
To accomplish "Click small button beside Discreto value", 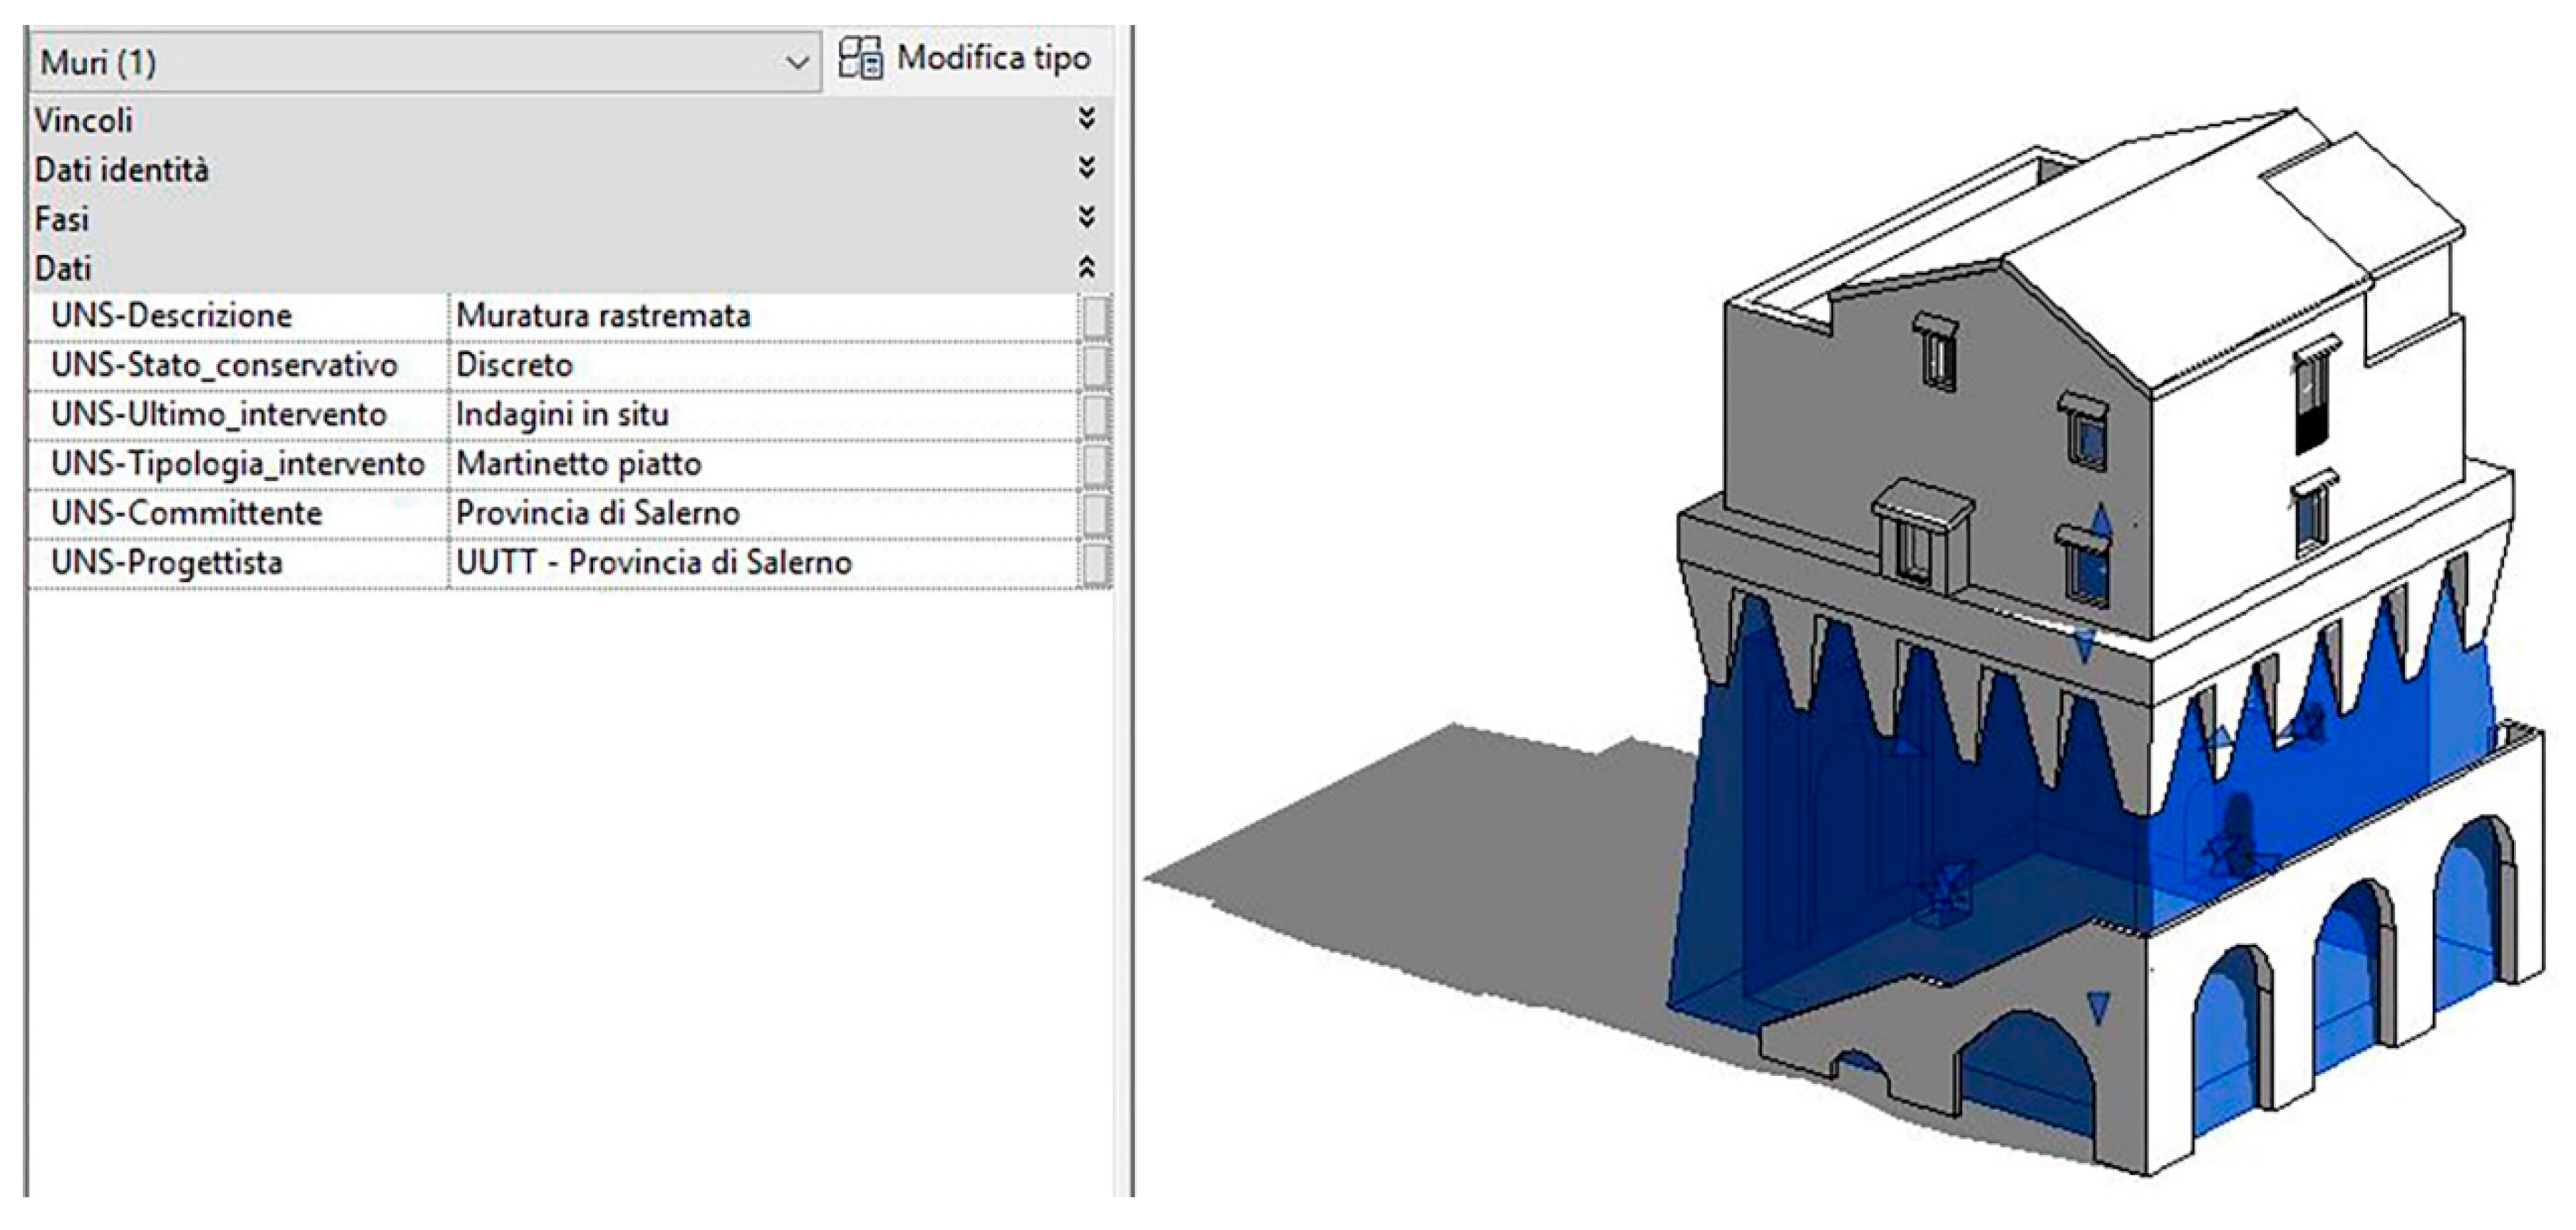I will pyautogui.click(x=1095, y=365).
